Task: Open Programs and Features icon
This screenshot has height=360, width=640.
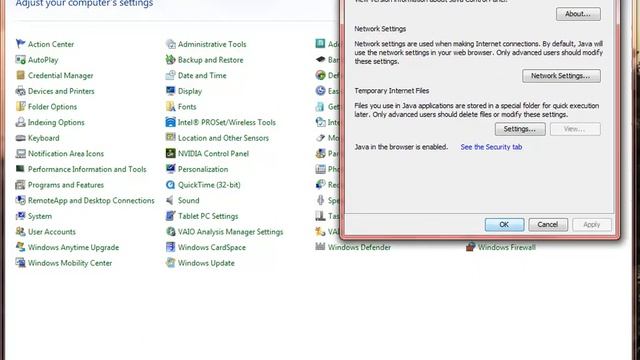Action: coord(20,185)
